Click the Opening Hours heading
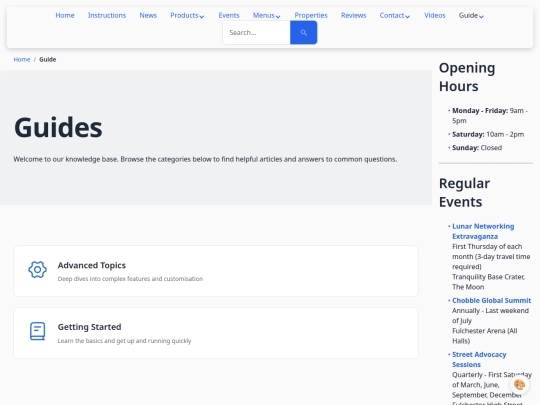540x405 pixels. point(467,77)
